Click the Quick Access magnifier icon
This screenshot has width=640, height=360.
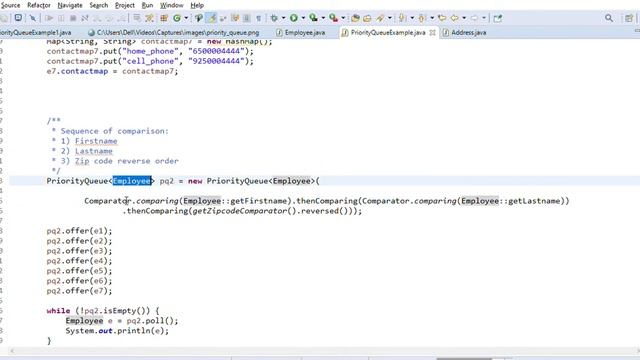click(609, 18)
